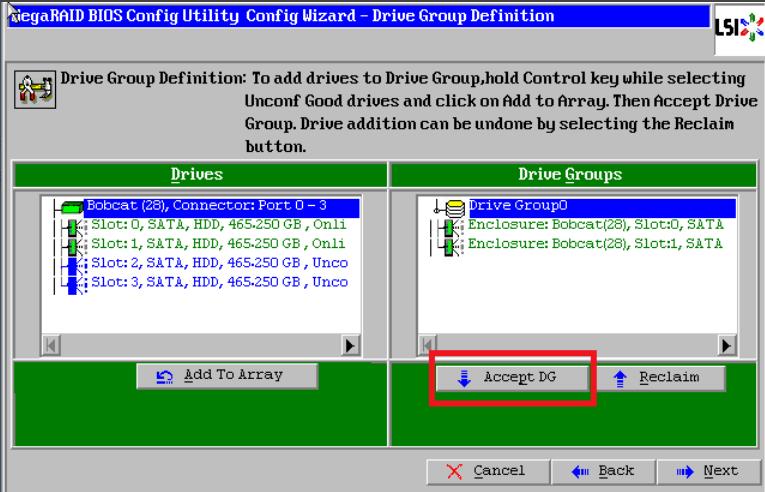Click the Add To Array button
The image size is (765, 492).
[x=227, y=376]
